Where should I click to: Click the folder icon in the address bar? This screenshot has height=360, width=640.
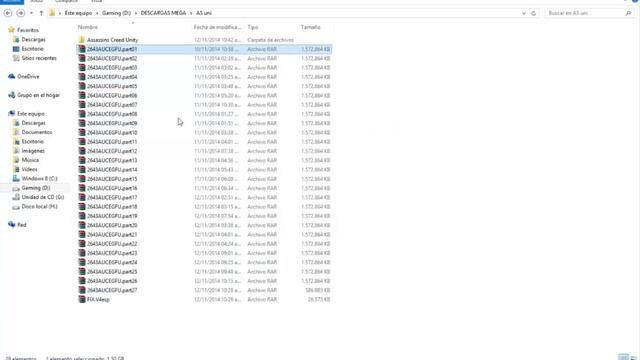point(52,13)
